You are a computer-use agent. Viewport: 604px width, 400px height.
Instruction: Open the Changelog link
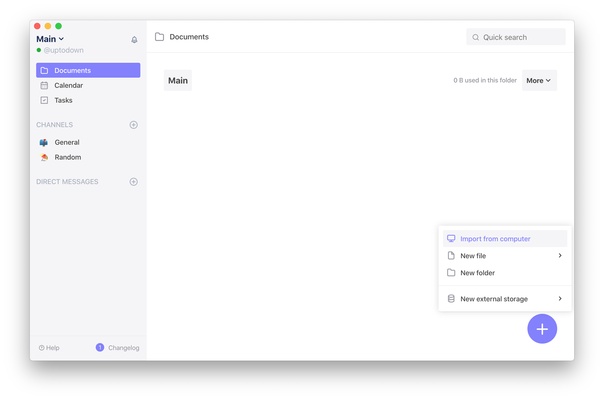point(124,348)
